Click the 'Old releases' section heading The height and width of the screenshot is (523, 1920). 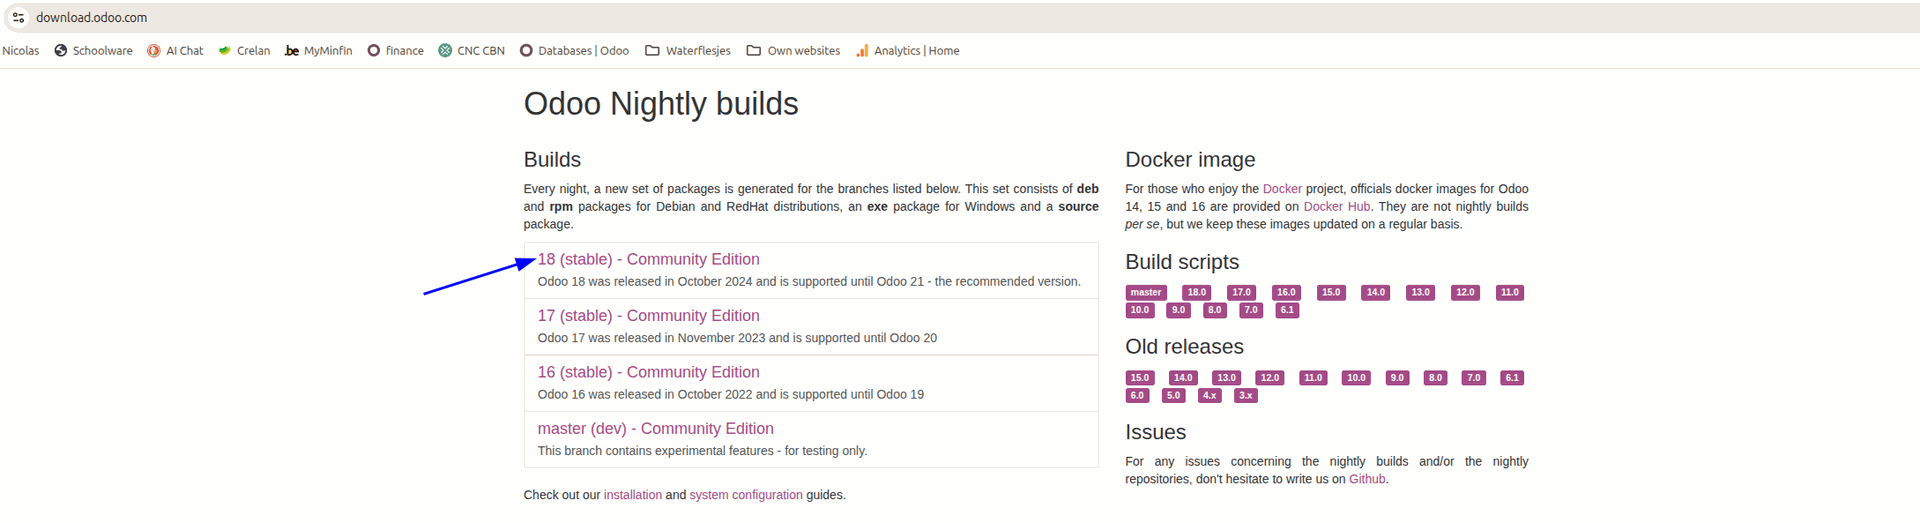tap(1184, 347)
